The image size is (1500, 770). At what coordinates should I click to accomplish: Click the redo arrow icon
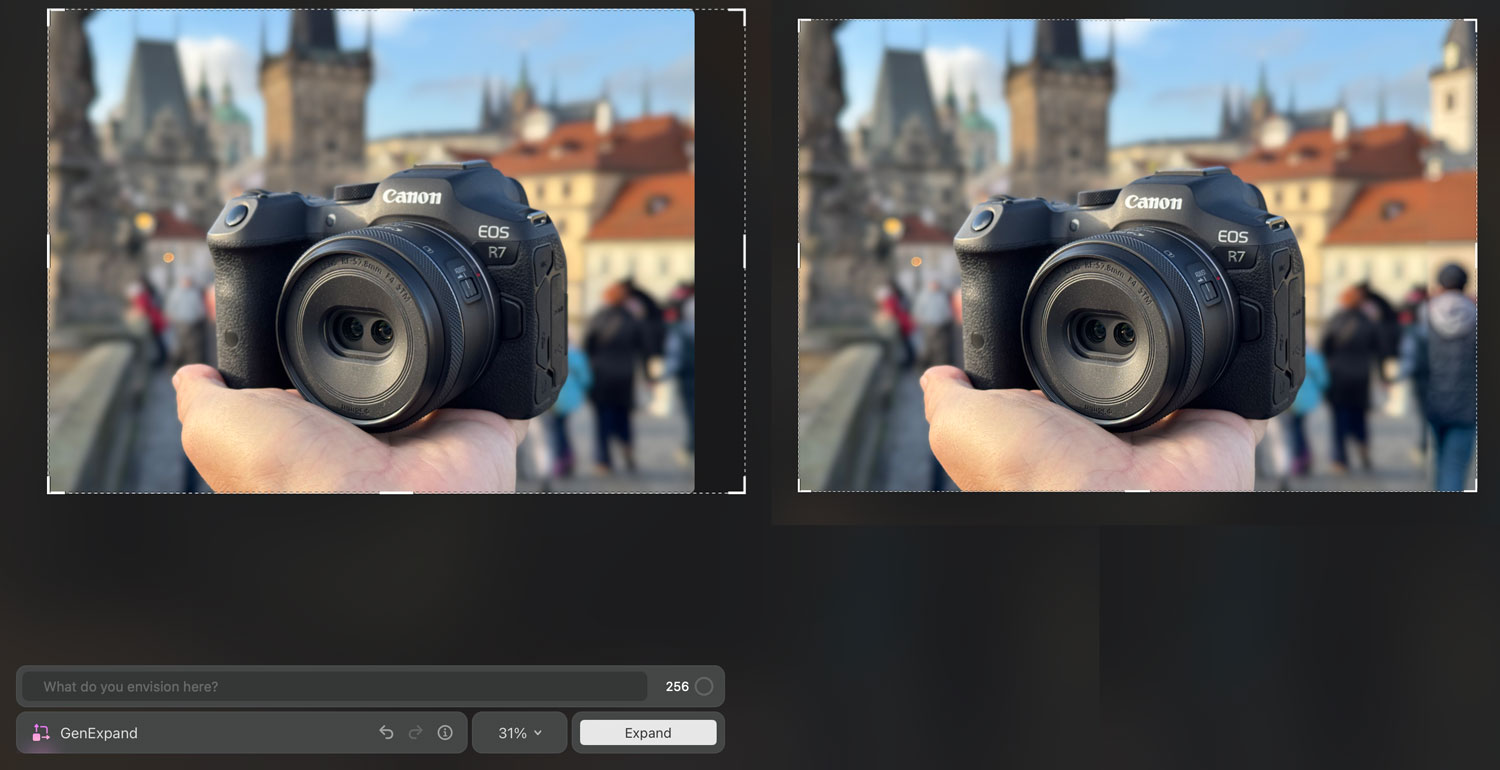coord(415,733)
